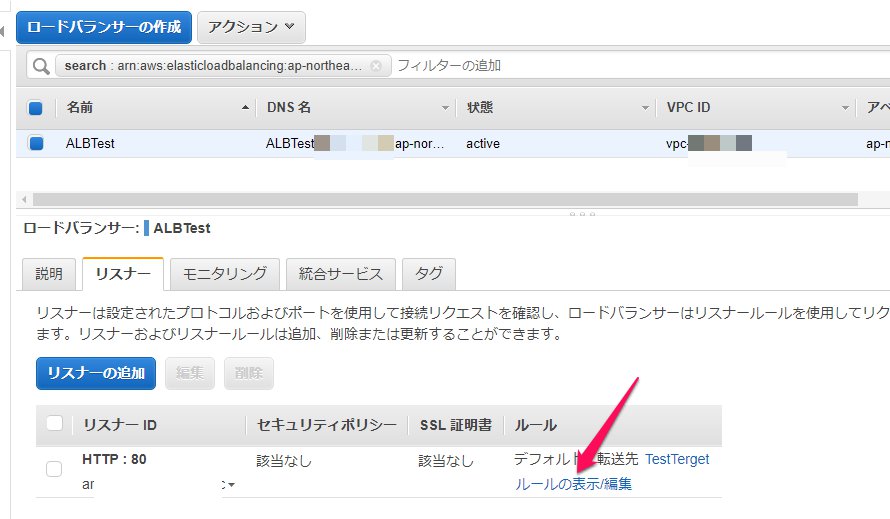Click the ロードバランサーの作成 button
Screen dimensions: 890x519
(x=104, y=27)
